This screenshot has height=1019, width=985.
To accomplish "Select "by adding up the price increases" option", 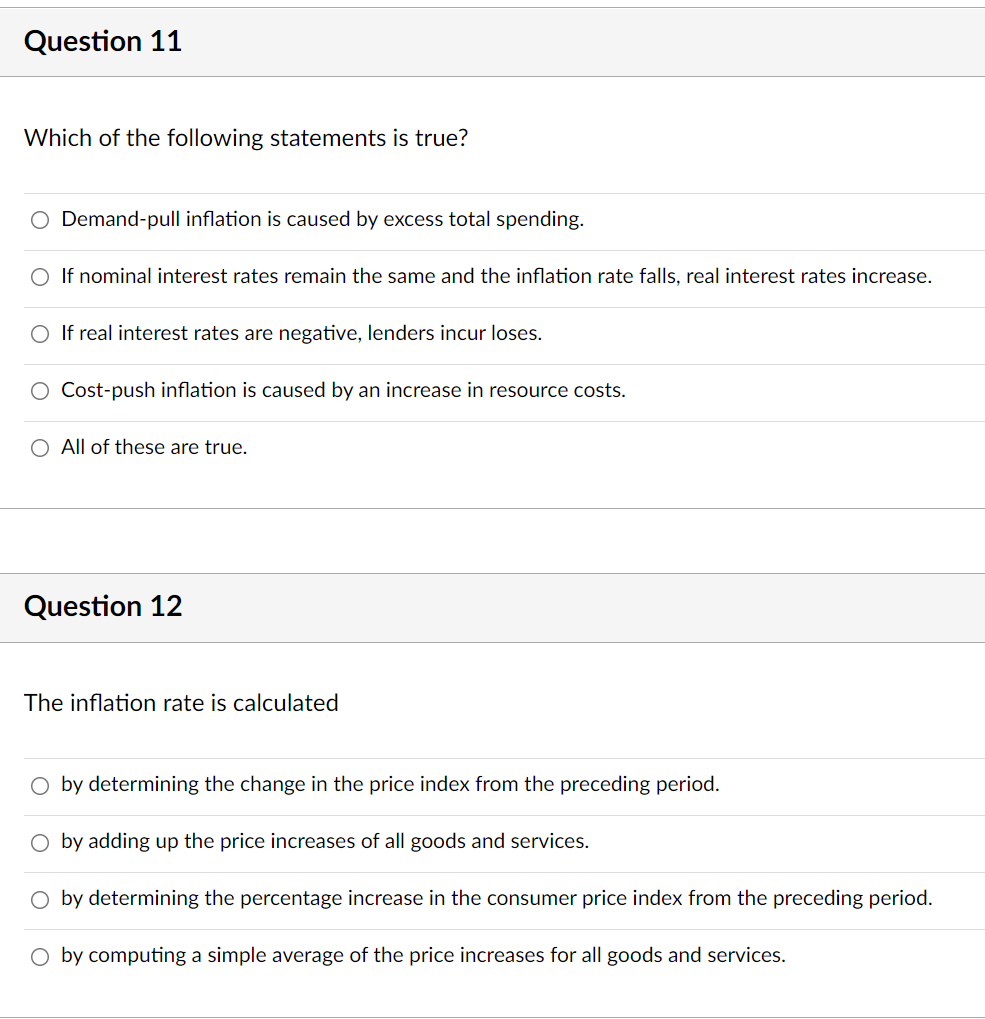I will pyautogui.click(x=39, y=842).
